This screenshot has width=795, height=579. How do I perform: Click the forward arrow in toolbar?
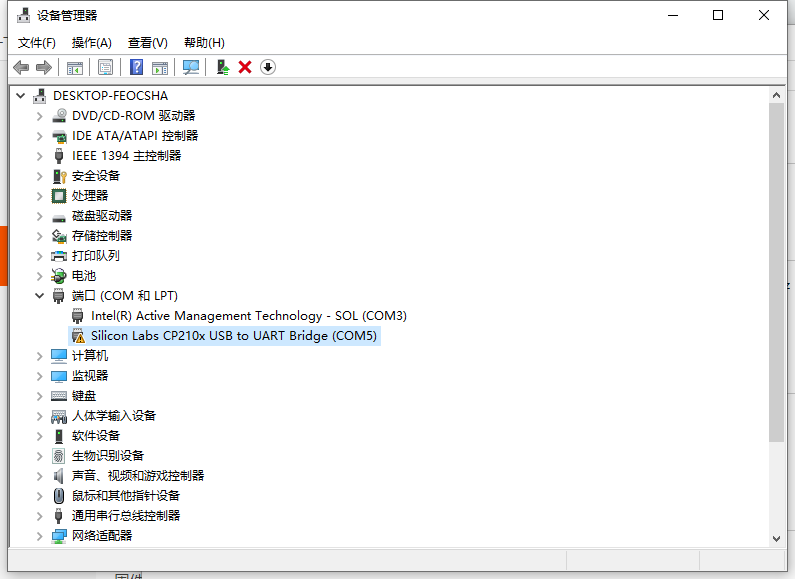point(44,67)
